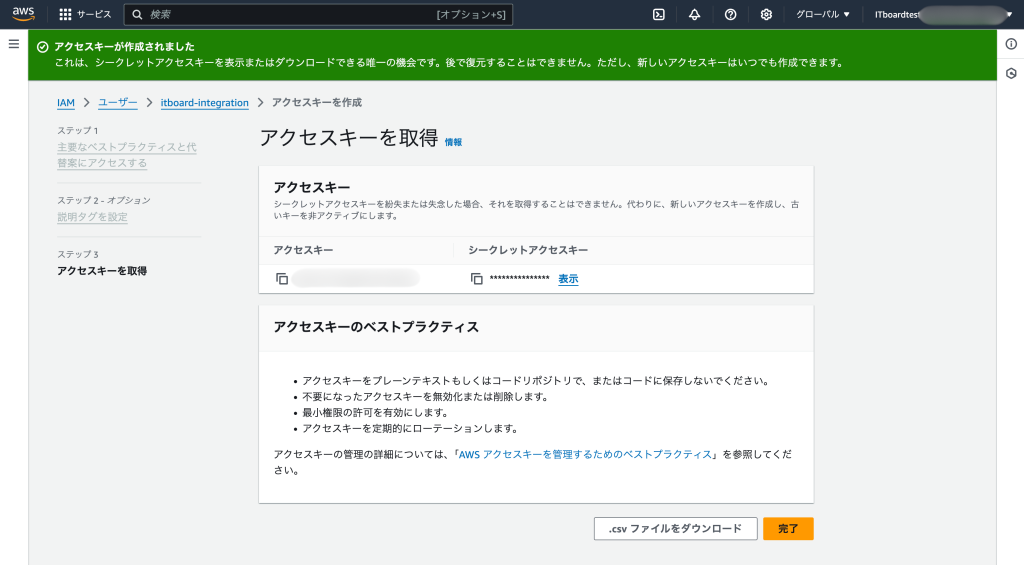Open the グローバル region dropdown

tap(822, 15)
